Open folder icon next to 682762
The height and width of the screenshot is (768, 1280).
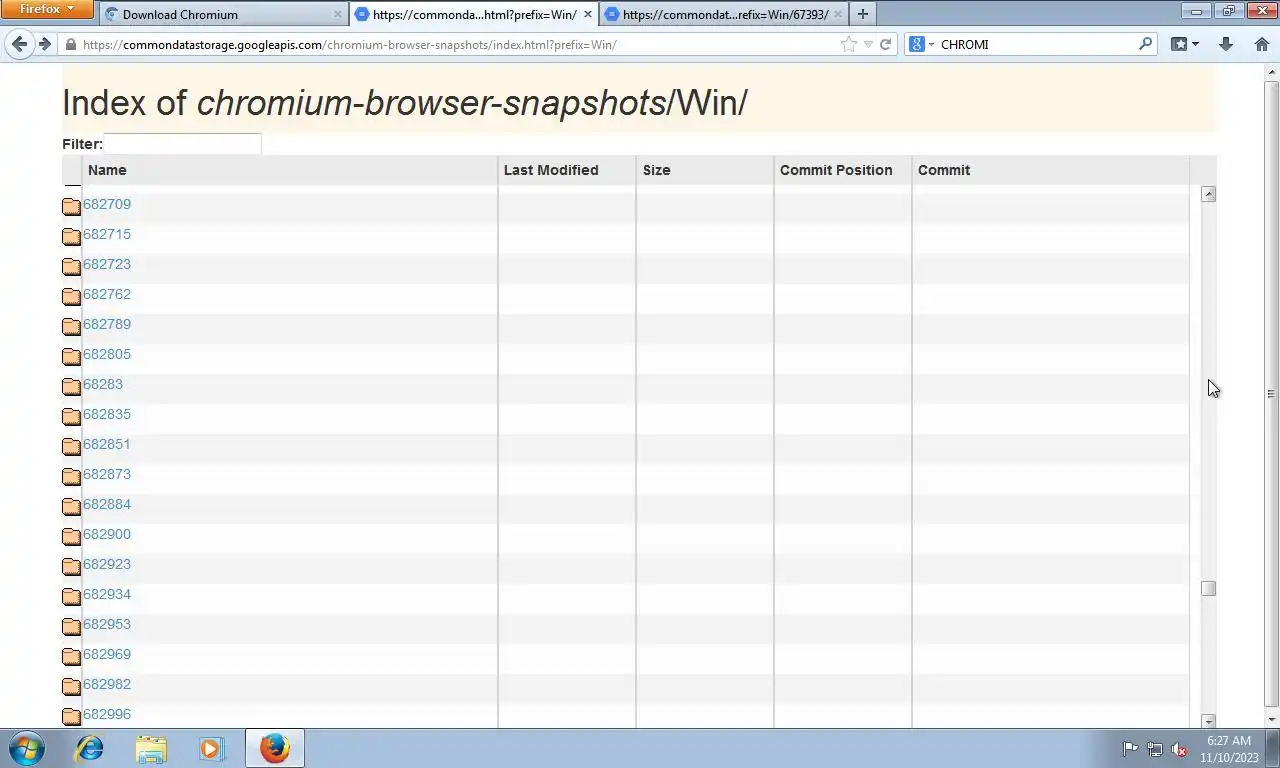point(71,297)
